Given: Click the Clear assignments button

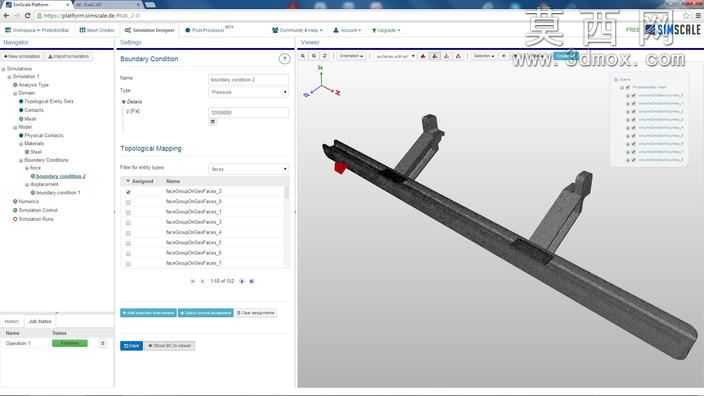Looking at the screenshot, I should 255,313.
